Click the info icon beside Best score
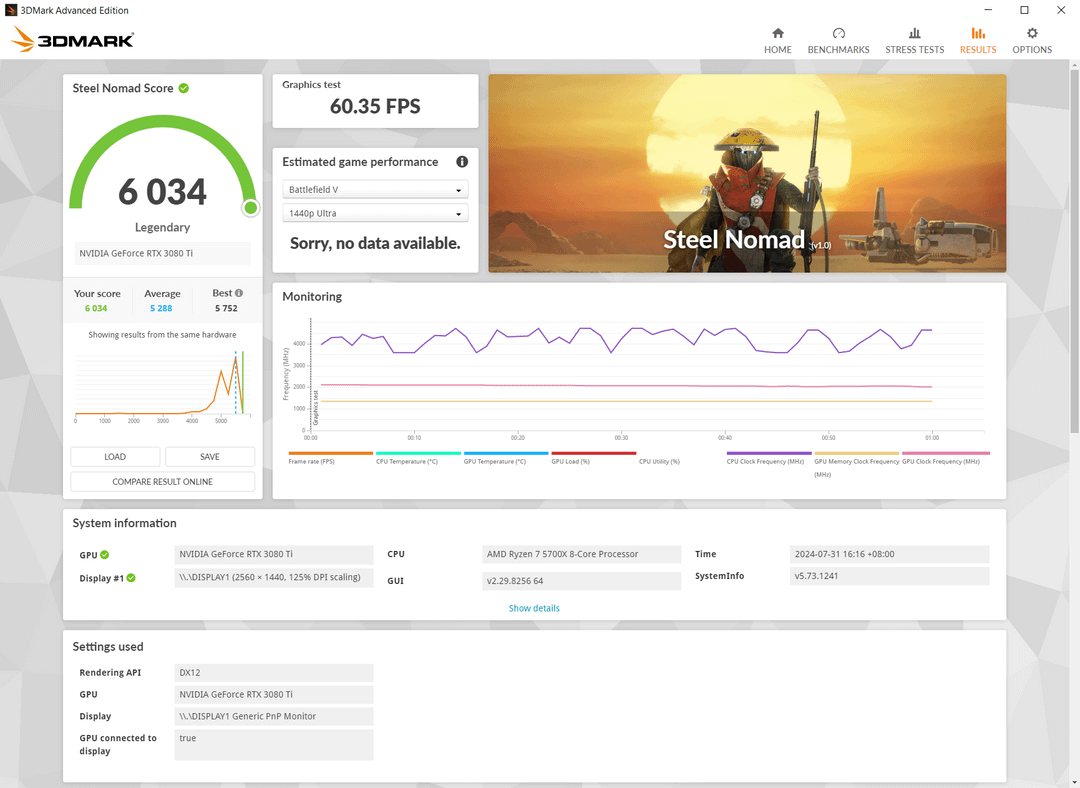Viewport: 1080px width, 788px height. point(239,293)
